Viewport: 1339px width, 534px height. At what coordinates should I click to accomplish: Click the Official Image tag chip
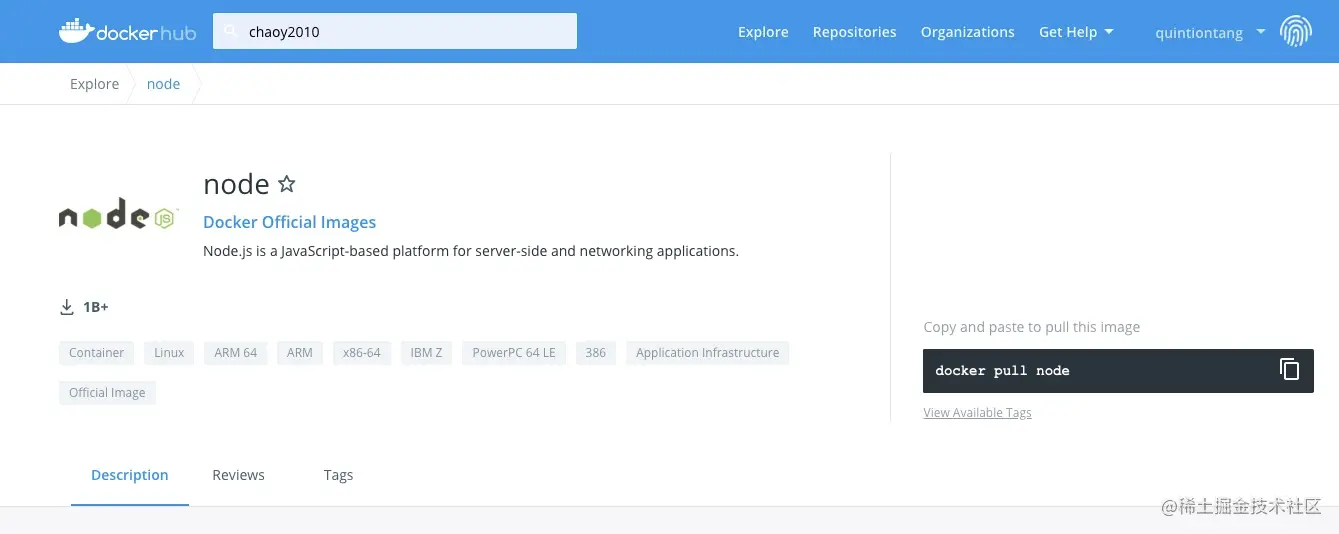click(x=107, y=393)
